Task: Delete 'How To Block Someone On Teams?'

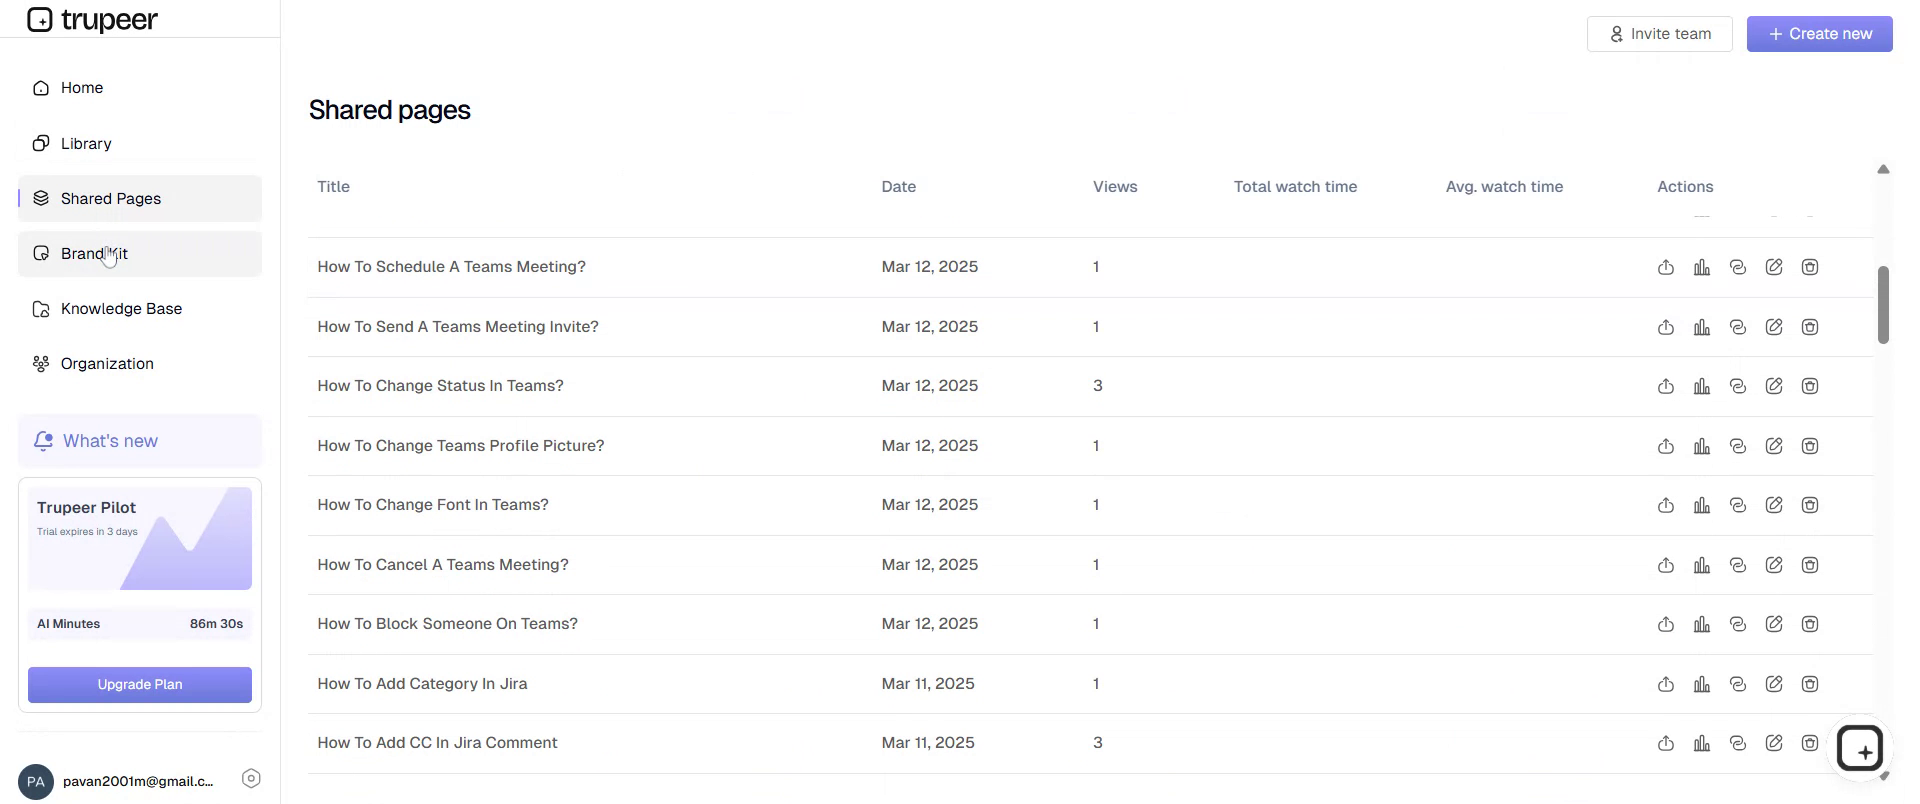Action: [1810, 624]
